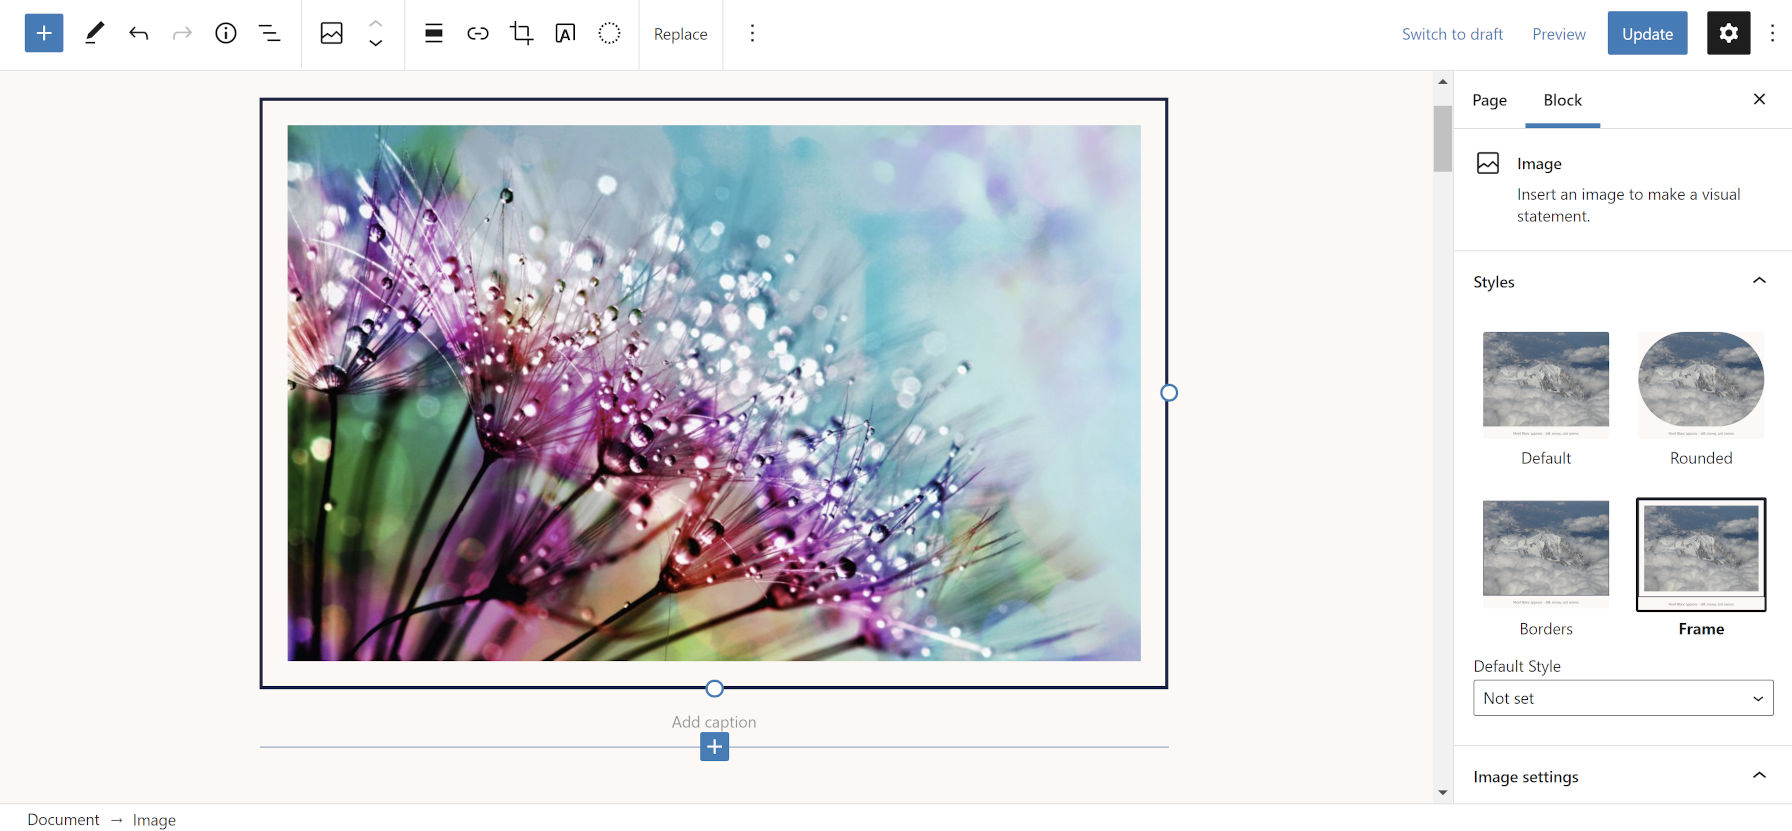This screenshot has height=831, width=1792.
Task: Select the flower image in the editor
Action: [x=714, y=393]
